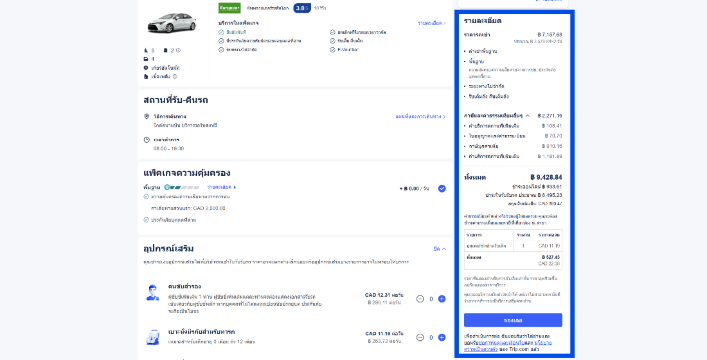
Task: Toggle the basic protection package checkmark
Action: (442, 189)
